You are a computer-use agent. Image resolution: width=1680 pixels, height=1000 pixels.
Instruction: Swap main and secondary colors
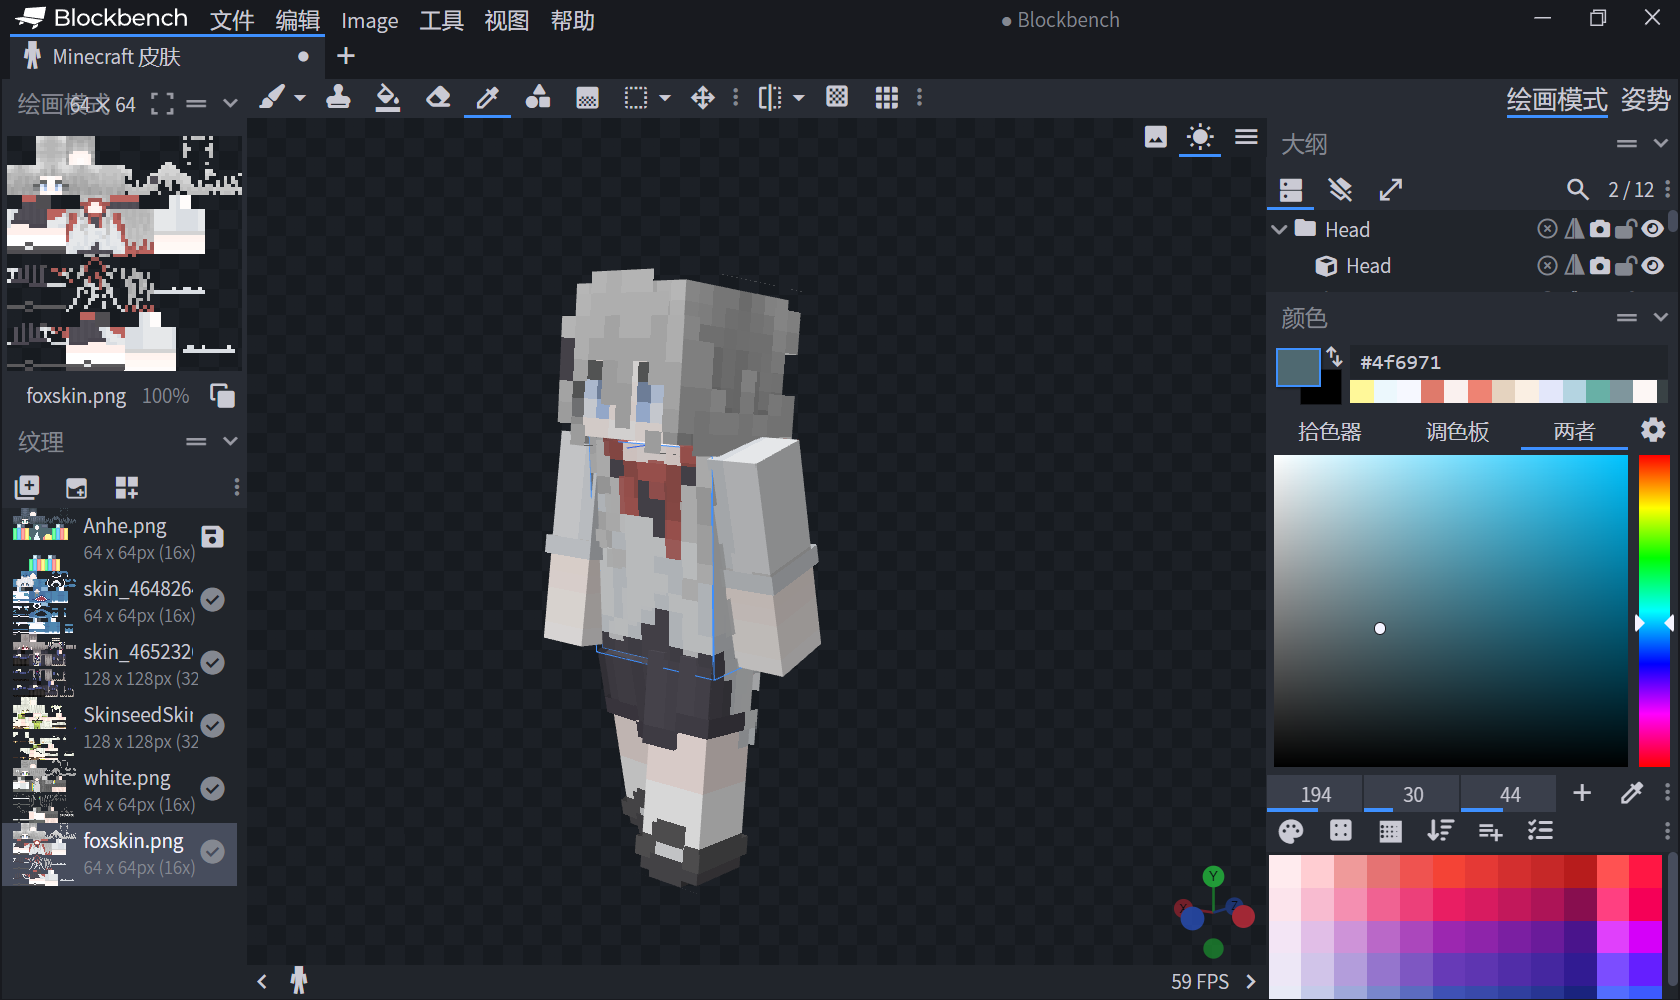coord(1334,356)
